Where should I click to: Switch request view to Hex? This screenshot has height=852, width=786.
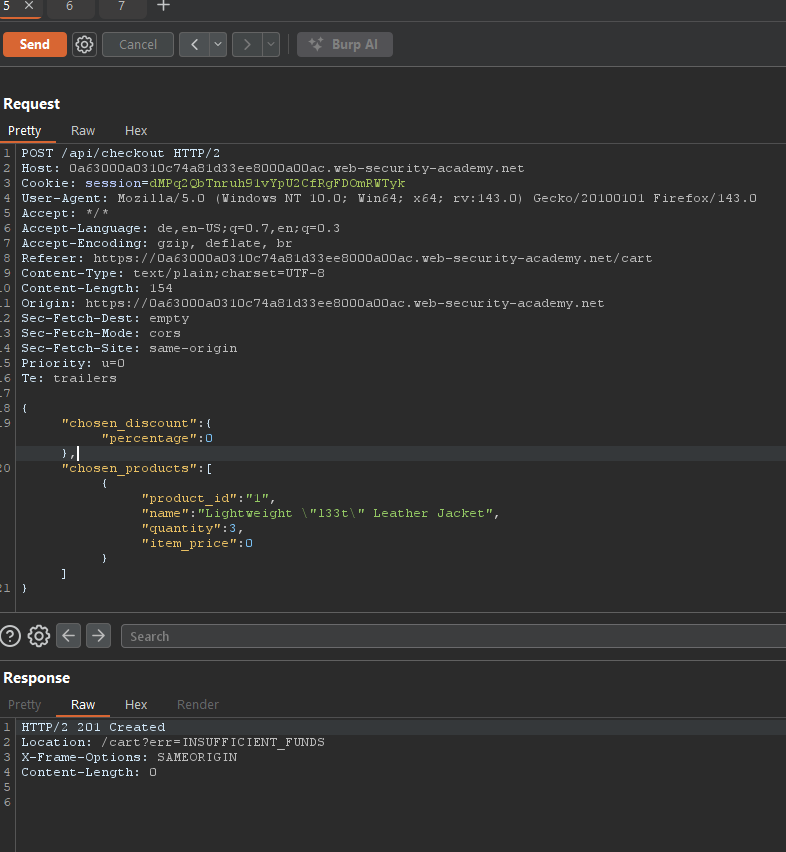[136, 131]
